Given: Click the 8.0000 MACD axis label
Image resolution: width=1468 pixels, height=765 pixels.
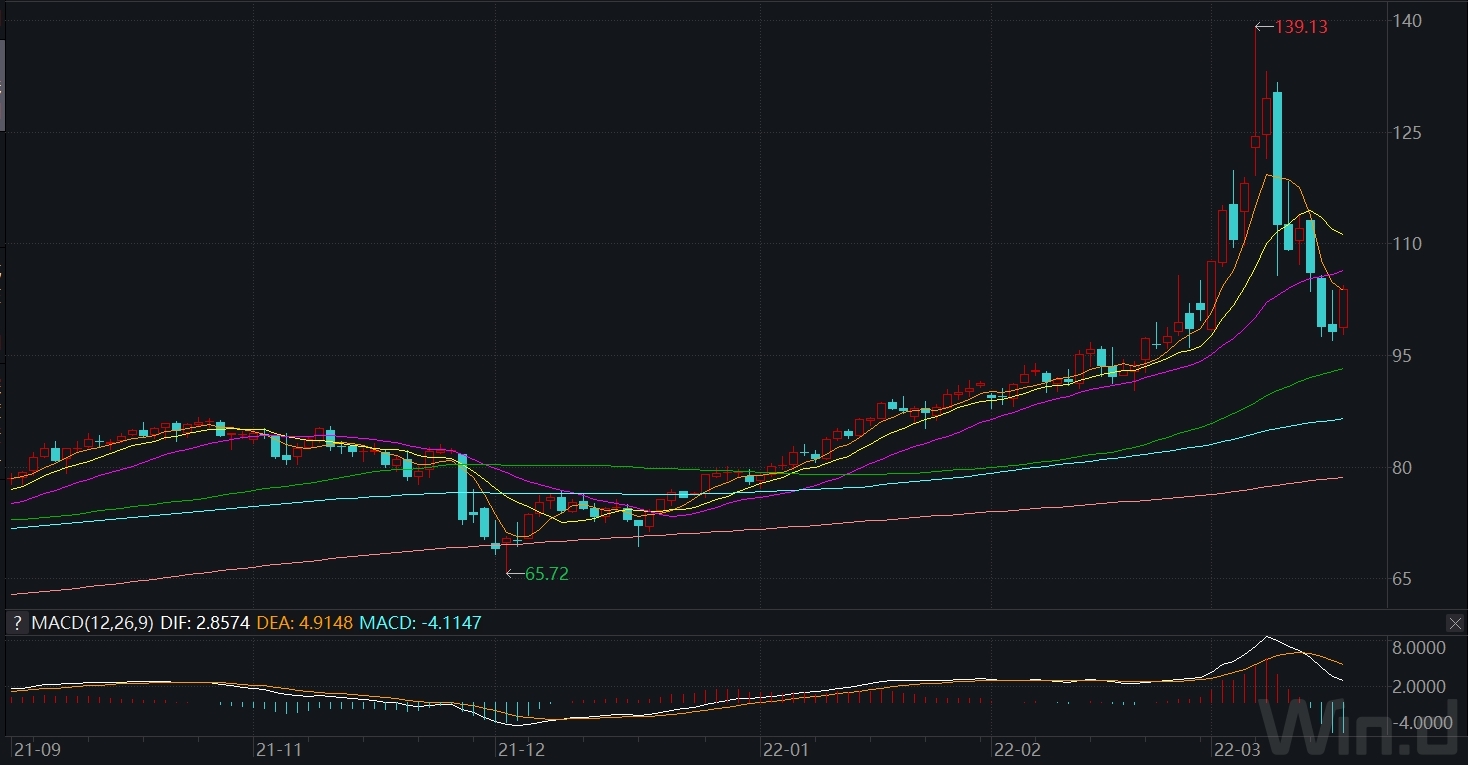Looking at the screenshot, I should (x=1421, y=648).
